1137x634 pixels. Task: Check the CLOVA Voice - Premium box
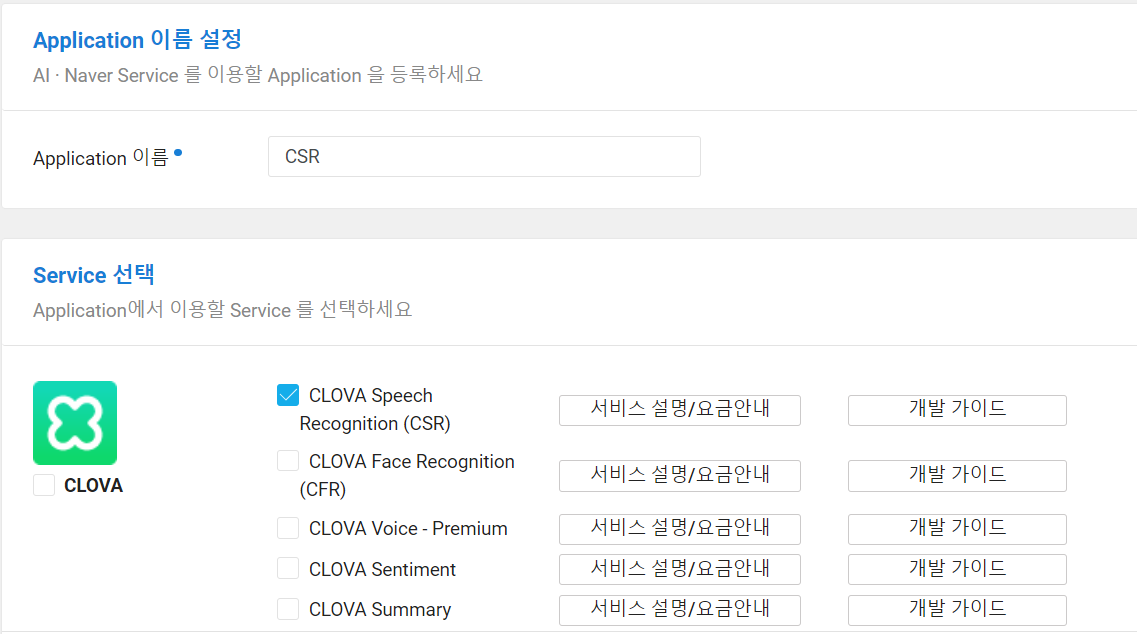pos(288,528)
